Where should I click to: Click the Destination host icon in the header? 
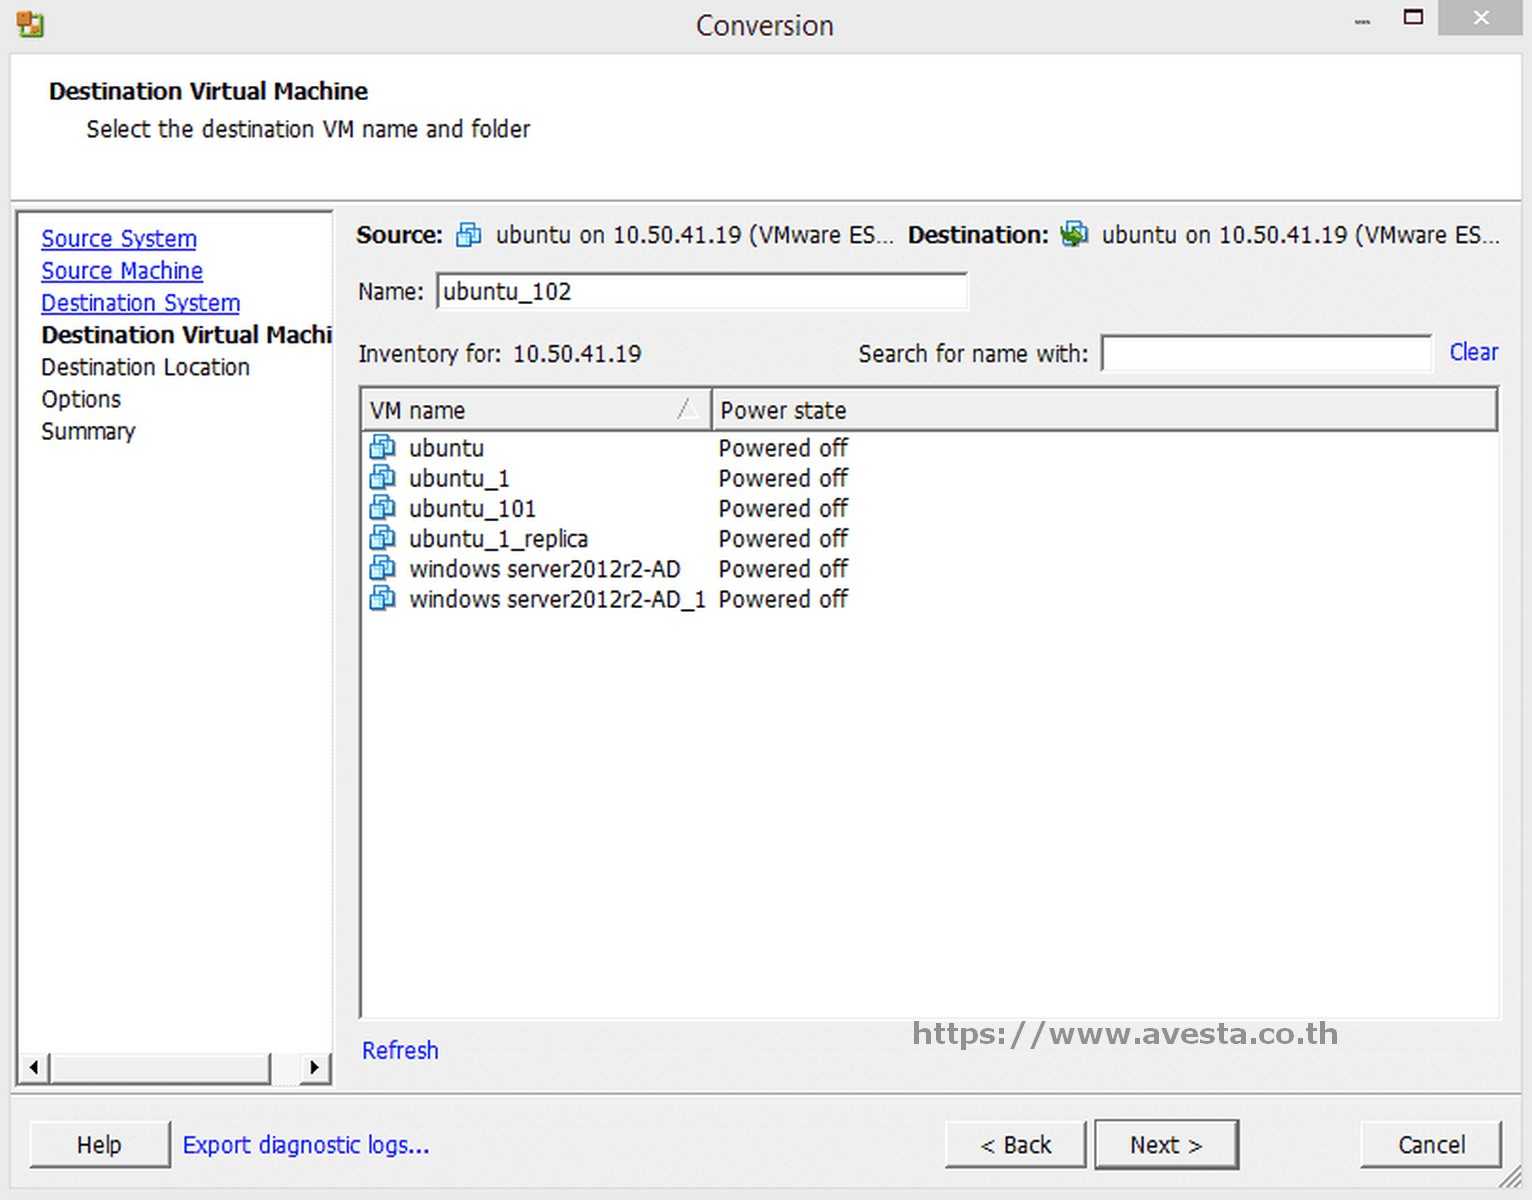[x=1073, y=234]
